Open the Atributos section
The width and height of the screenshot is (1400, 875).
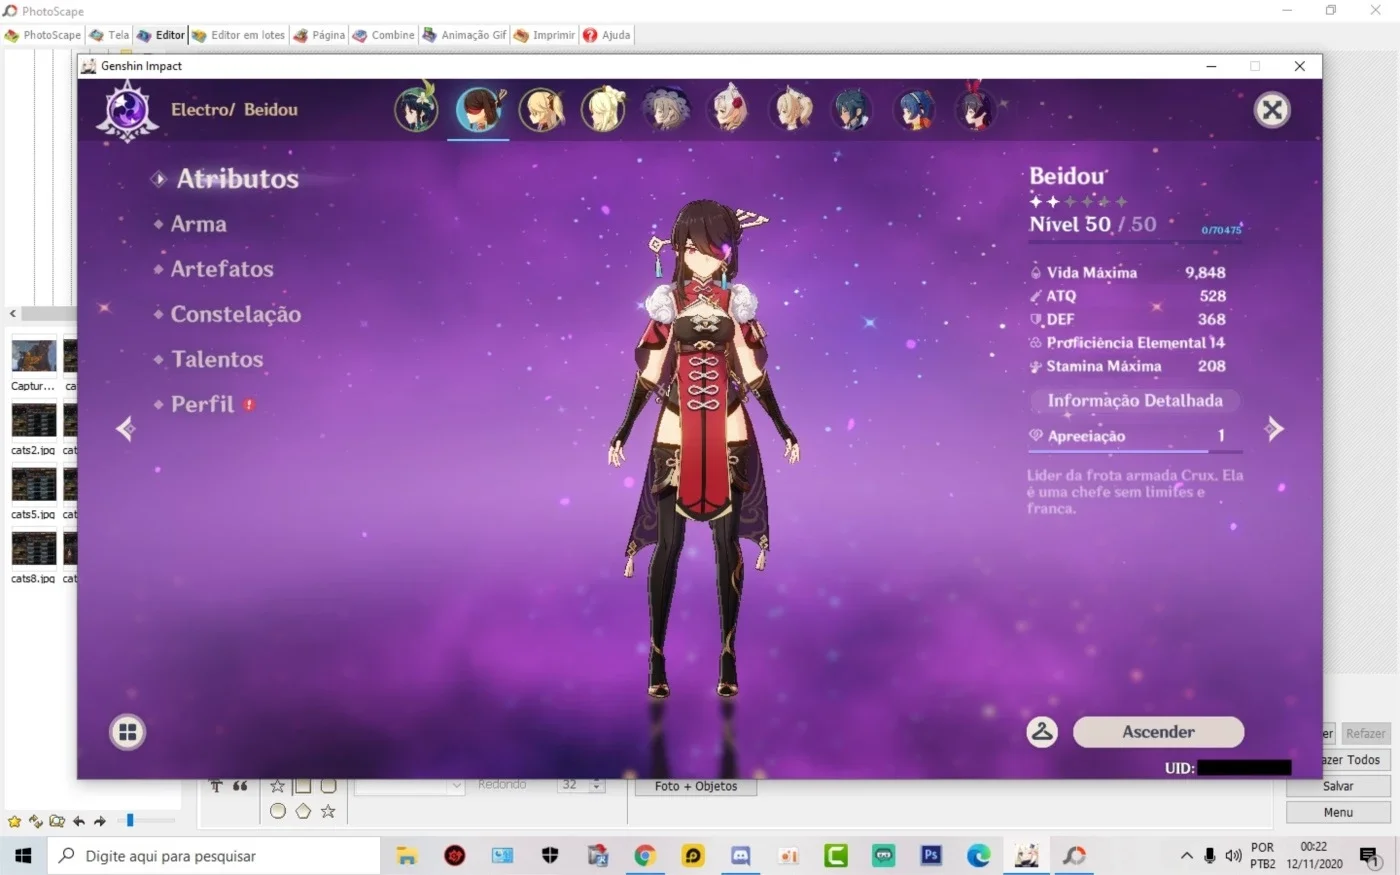(x=237, y=179)
